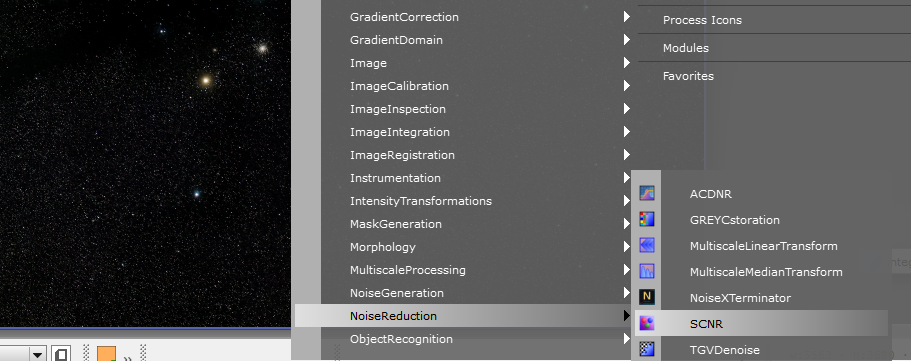Launch GREYCstoration via its icon
This screenshot has height=361, width=911.
tap(646, 220)
